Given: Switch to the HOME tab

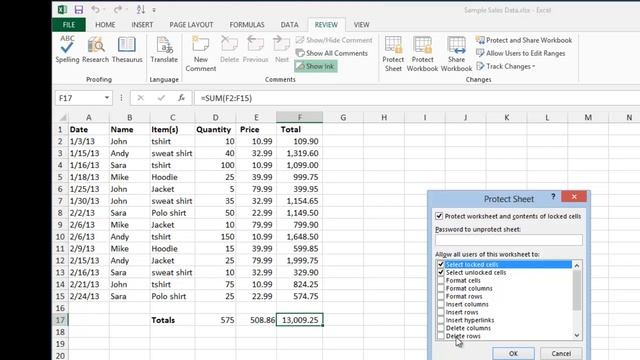Looking at the screenshot, I should tap(105, 25).
